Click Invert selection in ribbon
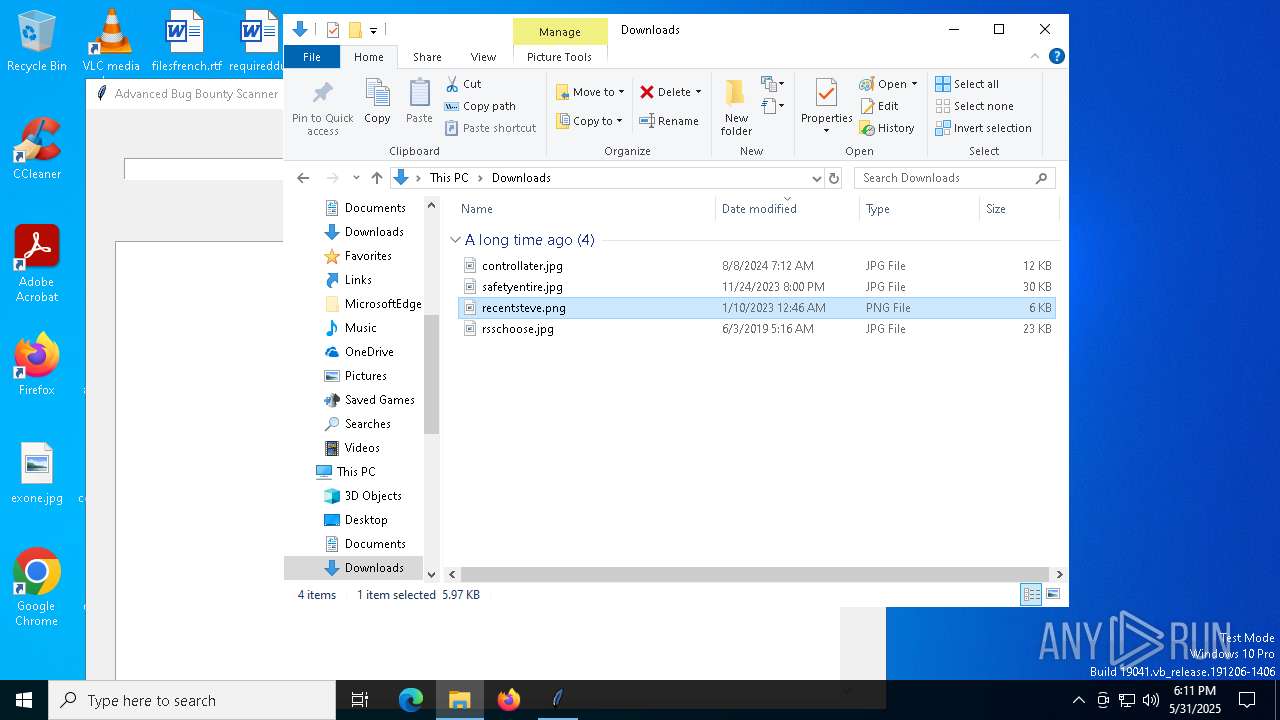 (984, 128)
